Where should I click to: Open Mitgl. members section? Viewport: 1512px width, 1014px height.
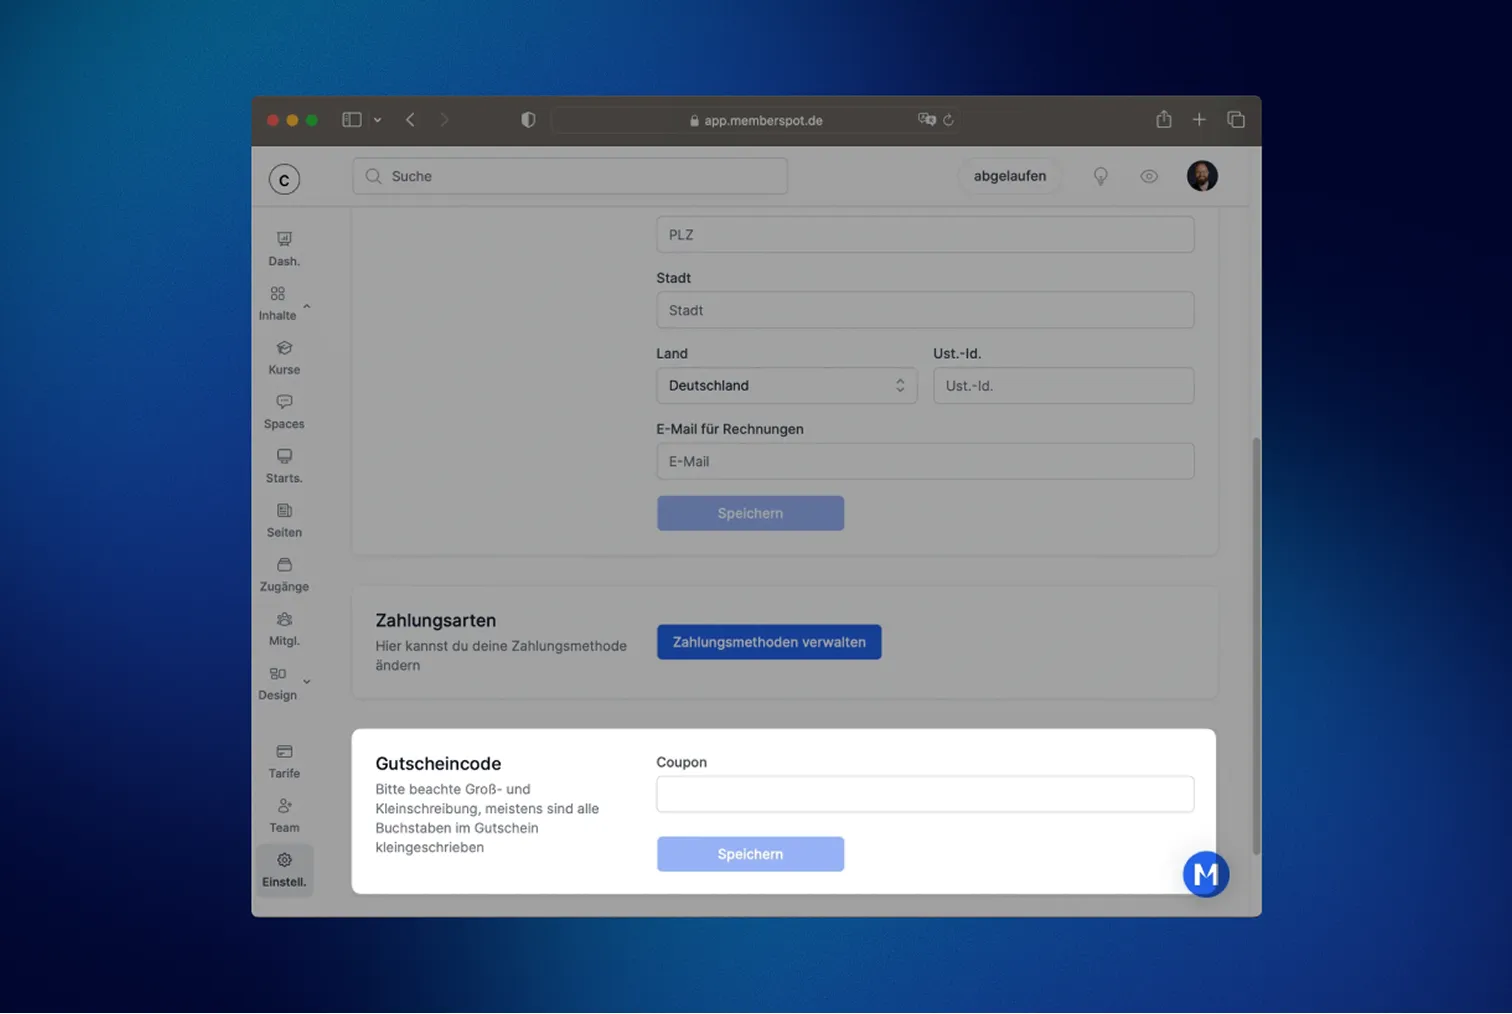(x=284, y=628)
